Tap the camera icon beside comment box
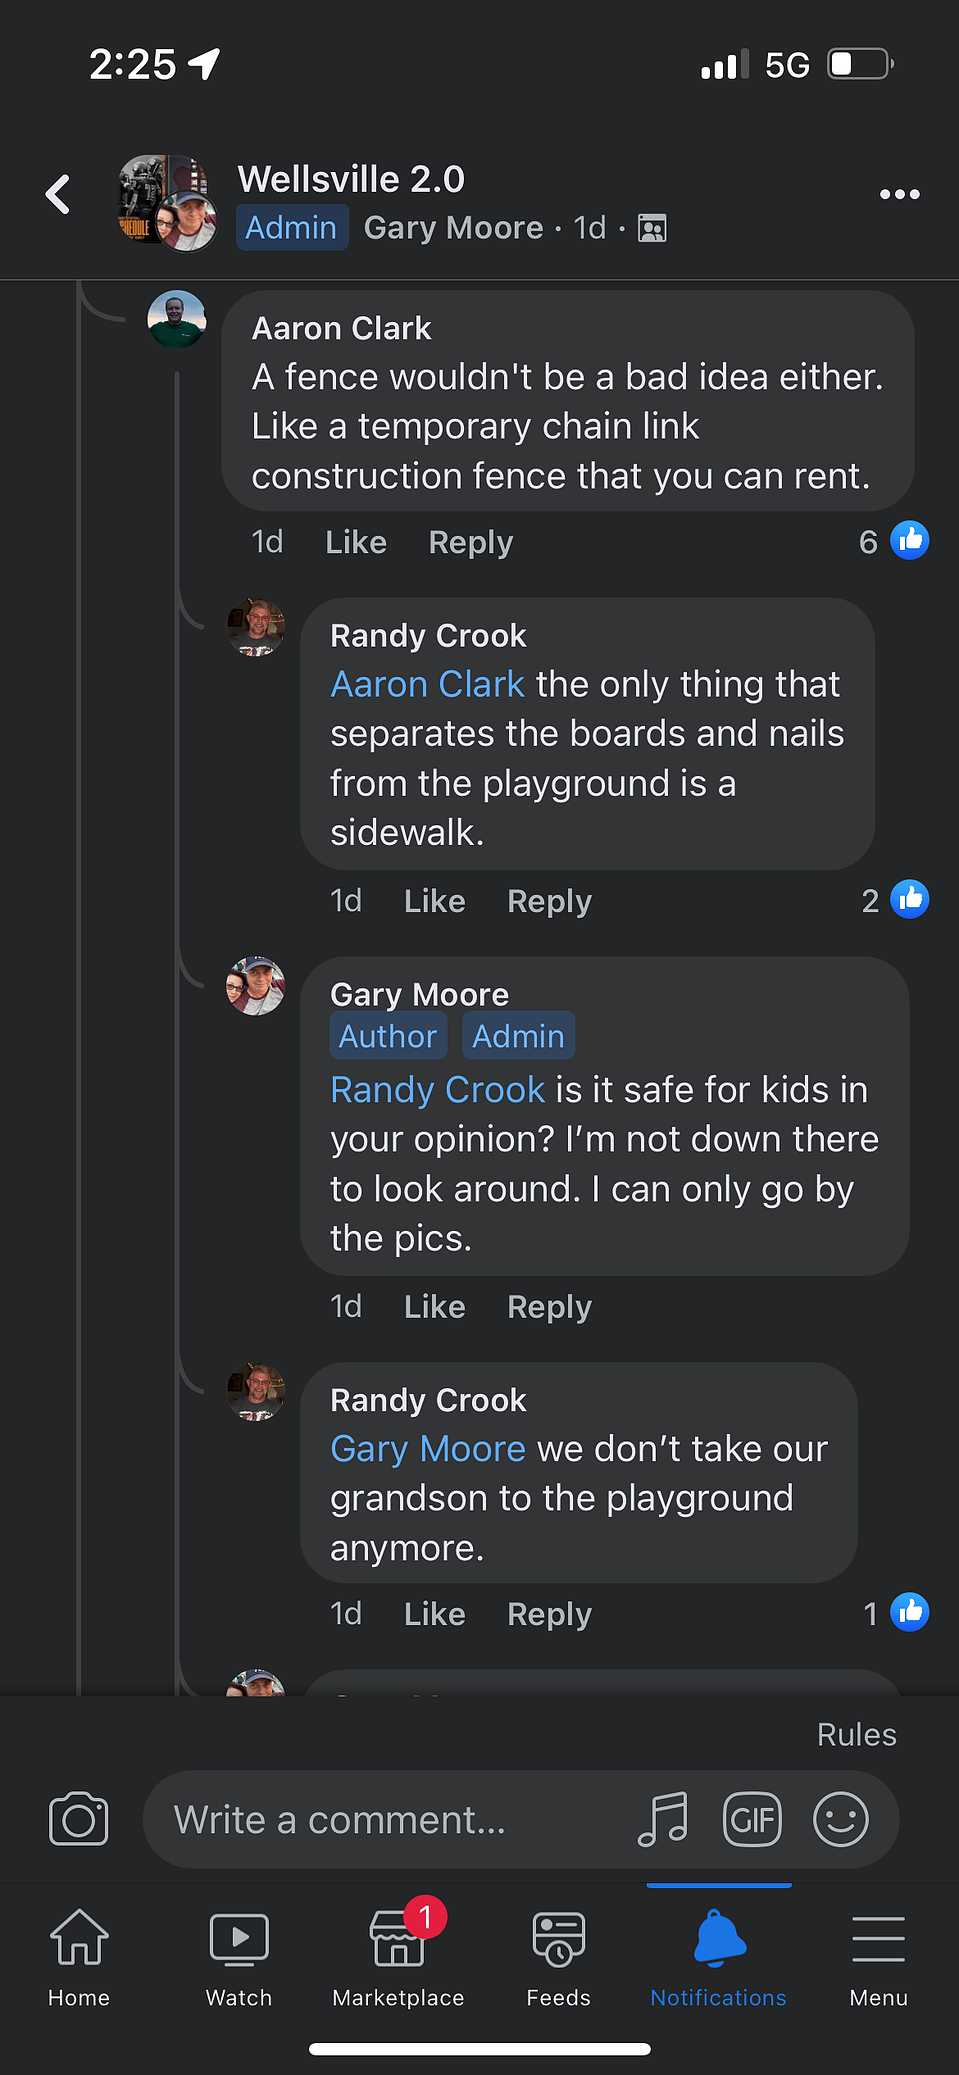Image resolution: width=959 pixels, height=2075 pixels. [x=78, y=1819]
